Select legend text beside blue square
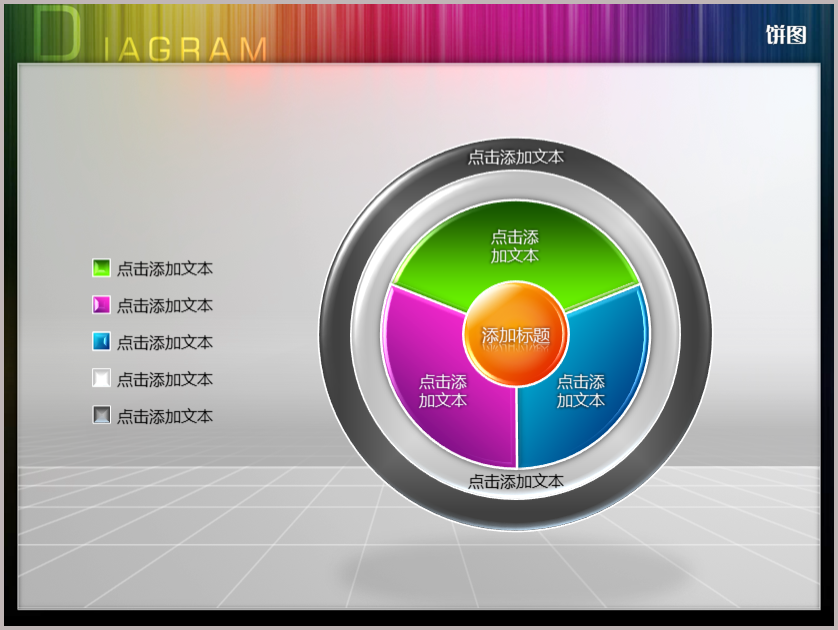The width and height of the screenshot is (838, 630). pyautogui.click(x=165, y=342)
